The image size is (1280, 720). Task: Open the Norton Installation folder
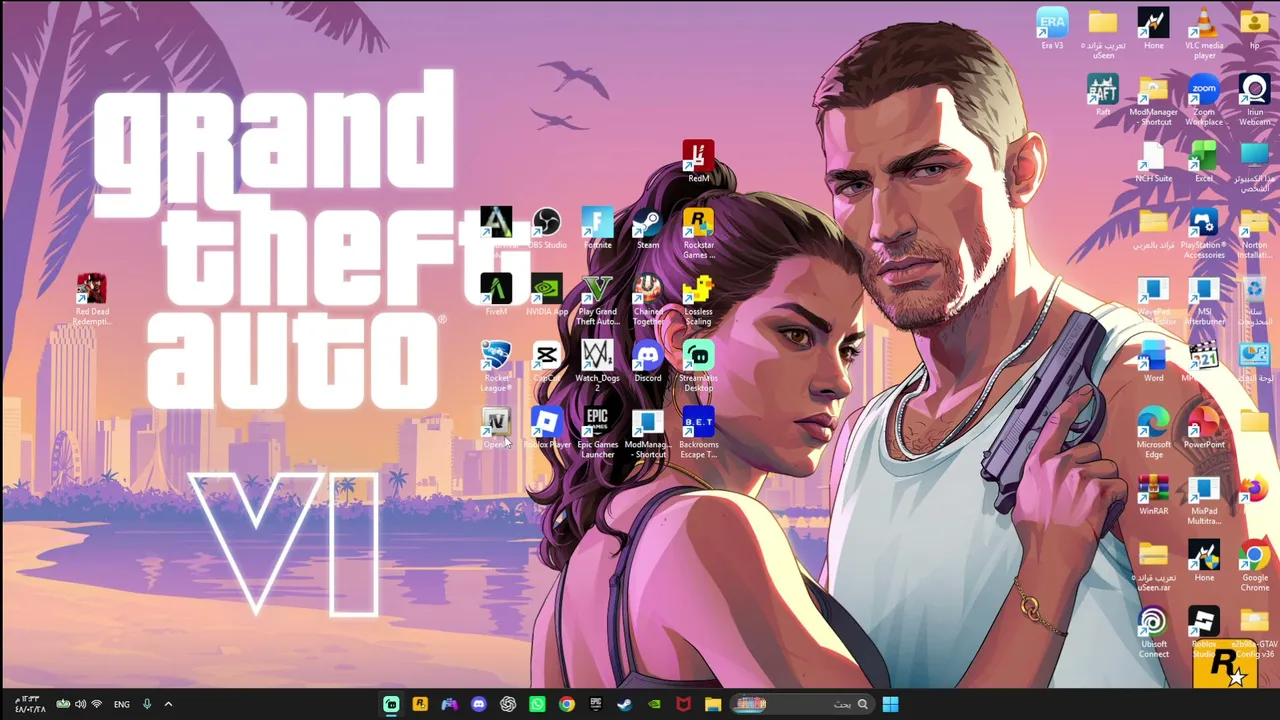click(x=1254, y=233)
